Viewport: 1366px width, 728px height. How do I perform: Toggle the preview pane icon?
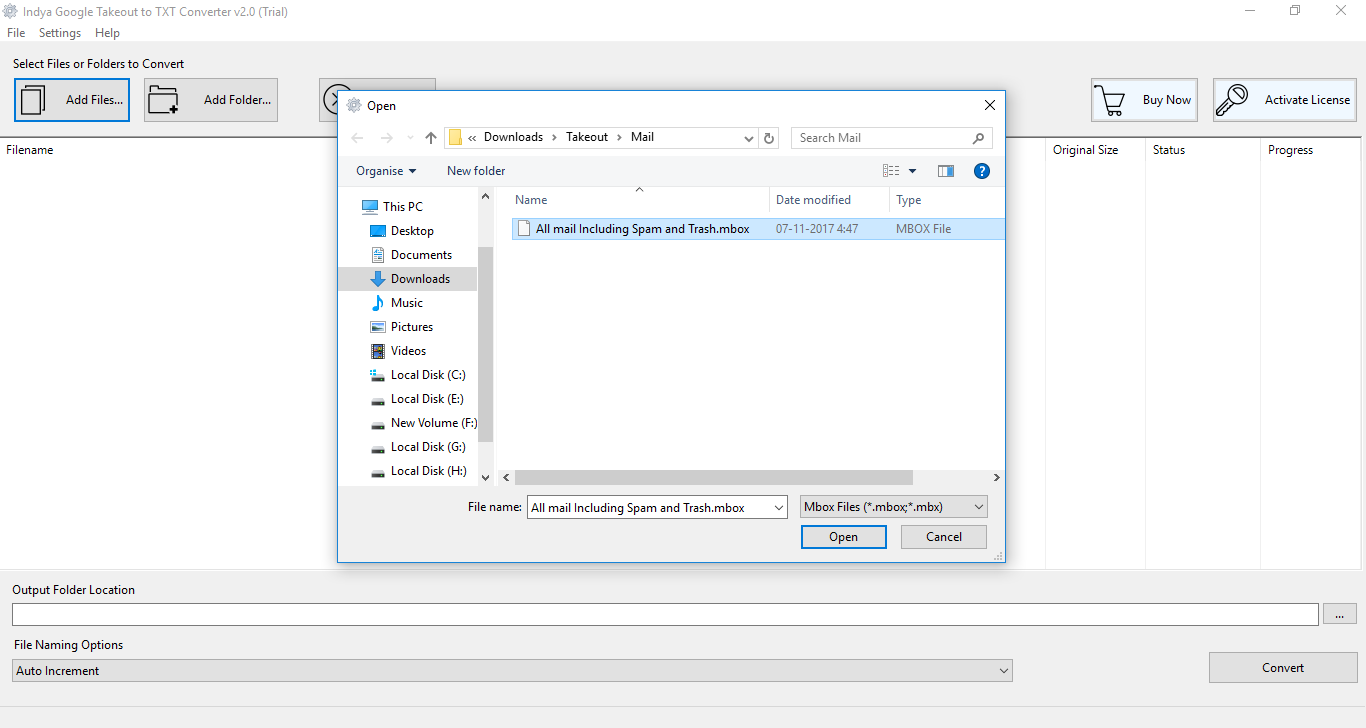[946, 171]
